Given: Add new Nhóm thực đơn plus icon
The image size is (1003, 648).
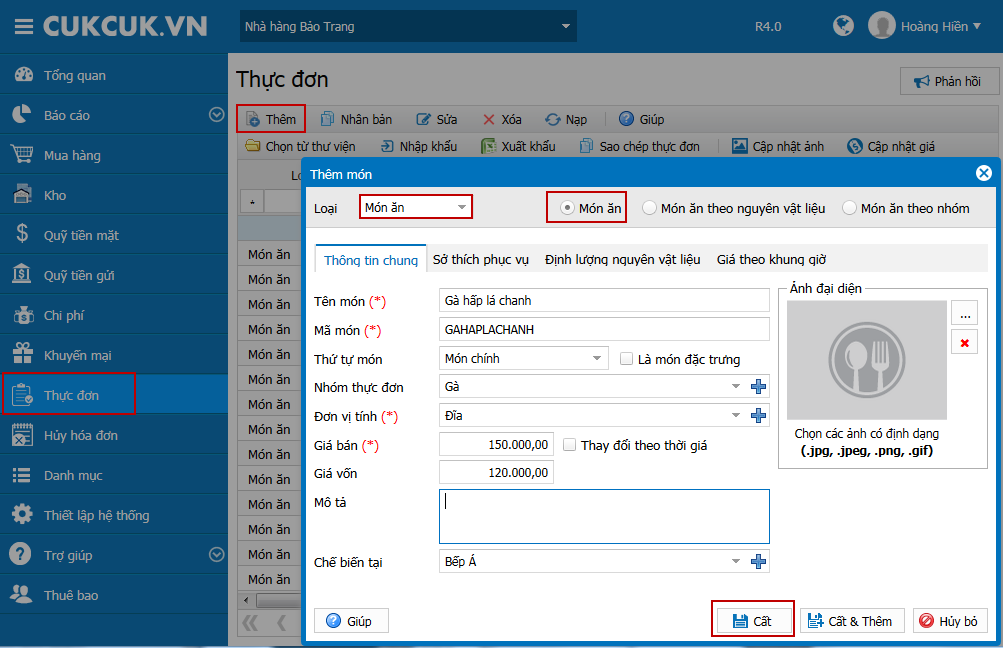Looking at the screenshot, I should tap(758, 386).
